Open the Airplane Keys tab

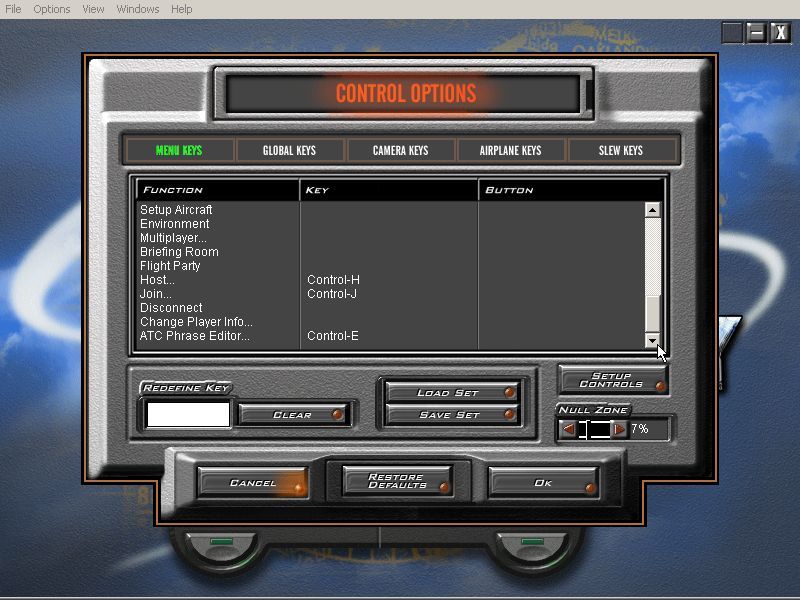tap(509, 150)
